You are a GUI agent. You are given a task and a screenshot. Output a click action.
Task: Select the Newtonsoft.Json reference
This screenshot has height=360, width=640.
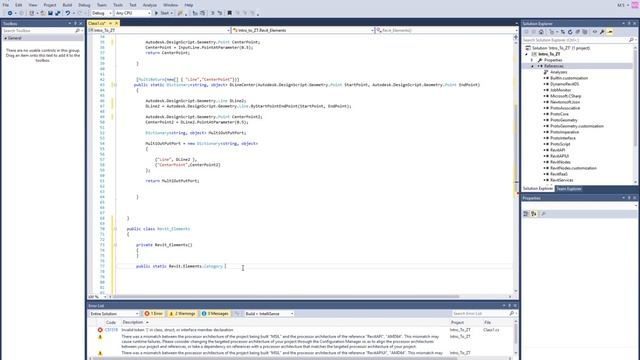coord(564,102)
